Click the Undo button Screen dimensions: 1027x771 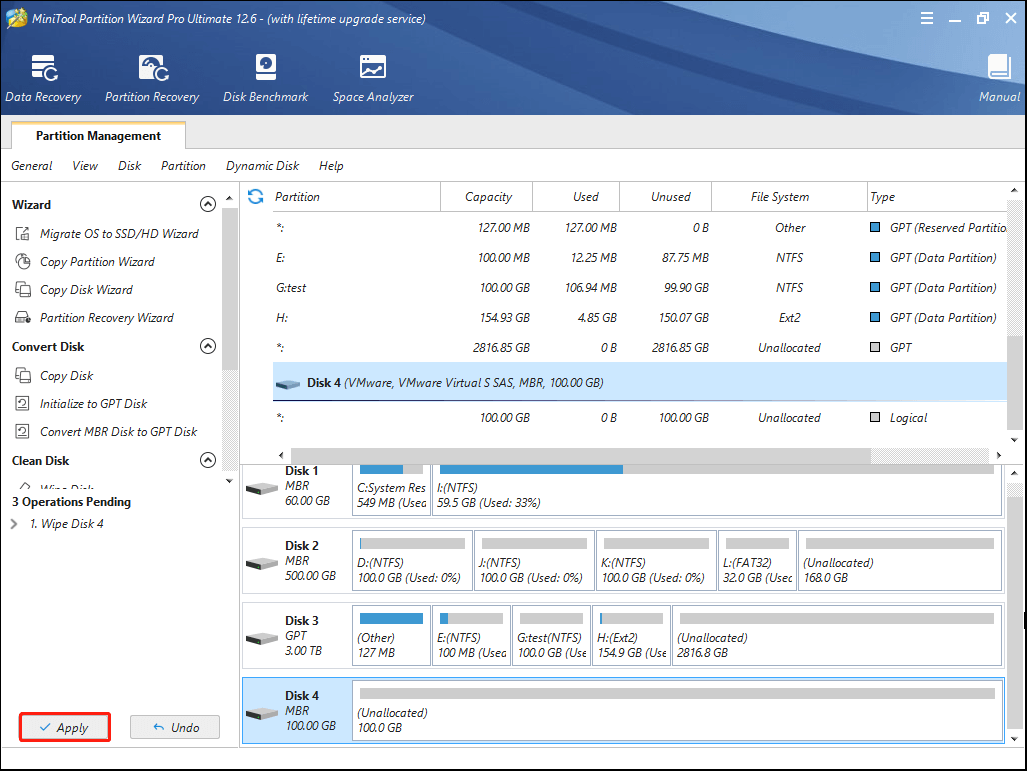point(175,727)
